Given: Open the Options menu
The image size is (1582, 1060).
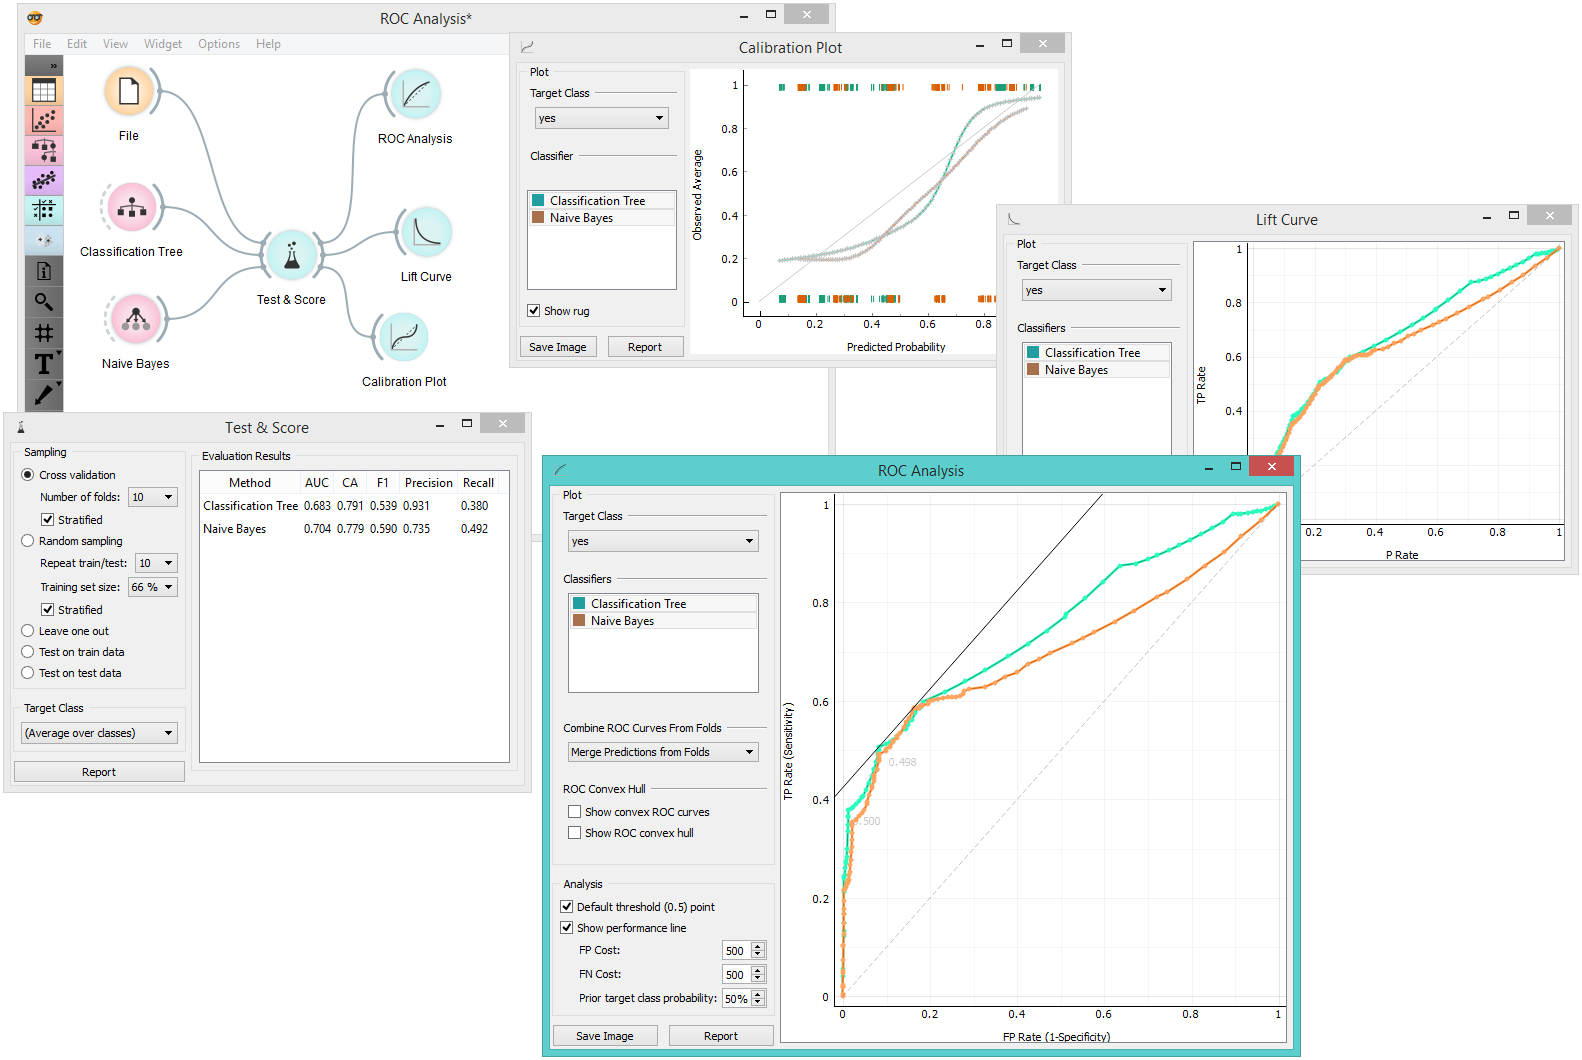Looking at the screenshot, I should [x=218, y=44].
